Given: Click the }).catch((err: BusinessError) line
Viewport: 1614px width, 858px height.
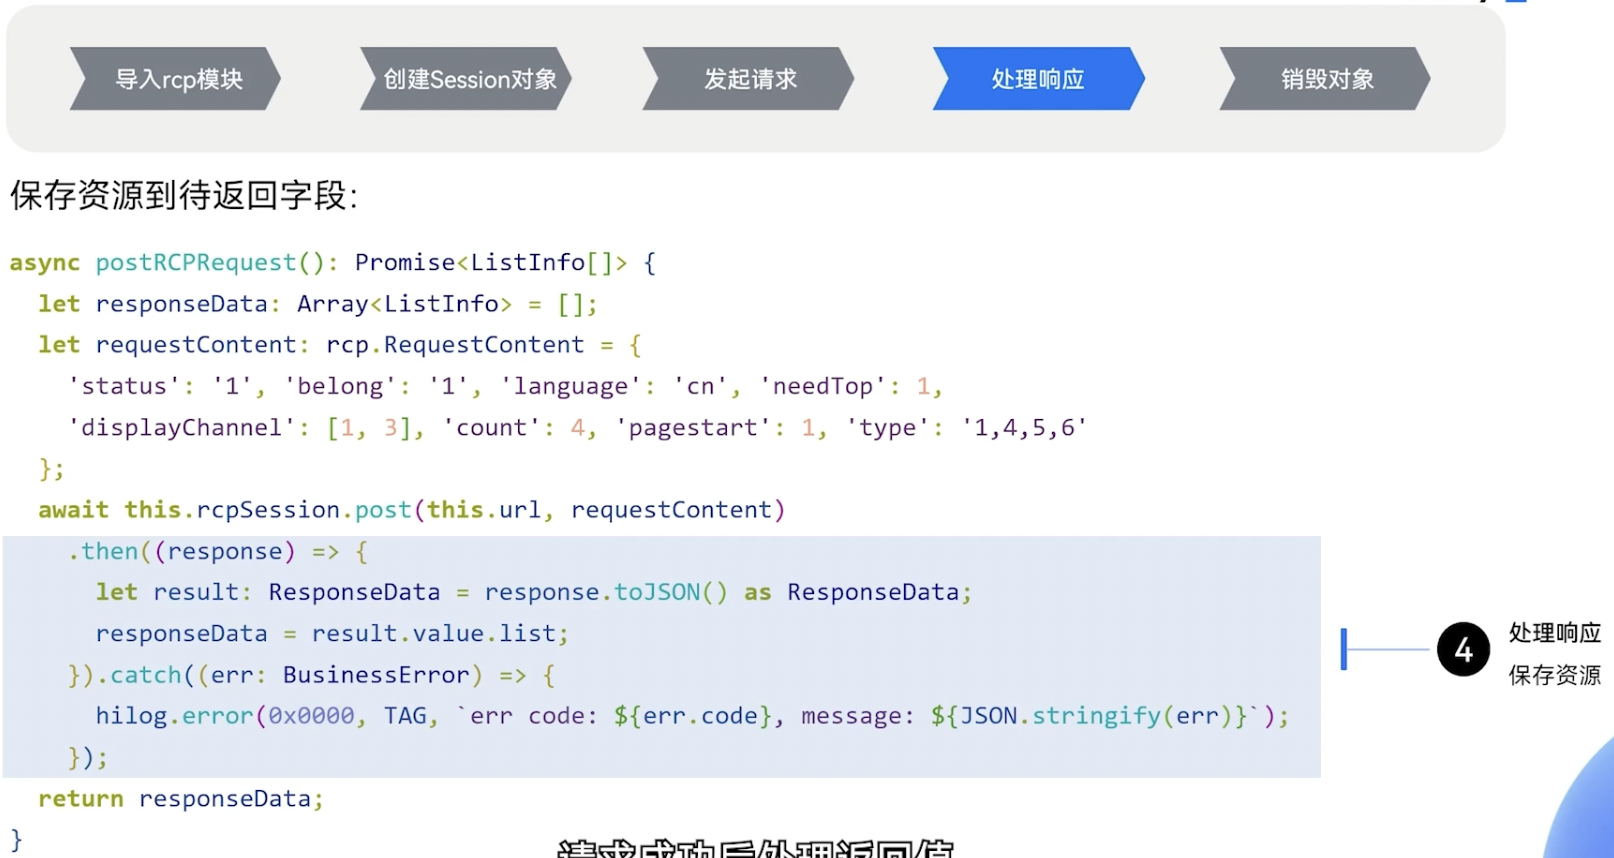Looking at the screenshot, I should click(x=311, y=676).
